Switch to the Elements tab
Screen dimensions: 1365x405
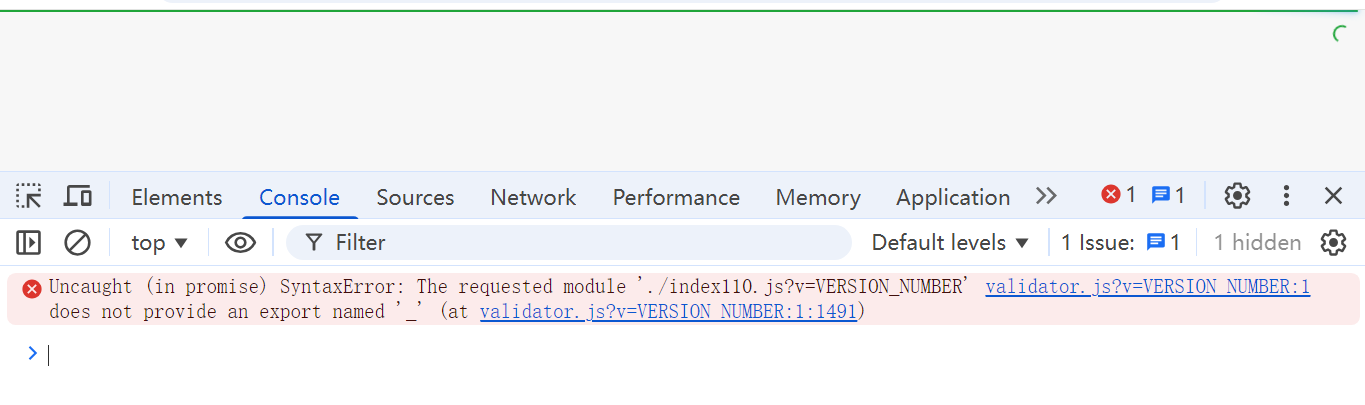tap(177, 197)
